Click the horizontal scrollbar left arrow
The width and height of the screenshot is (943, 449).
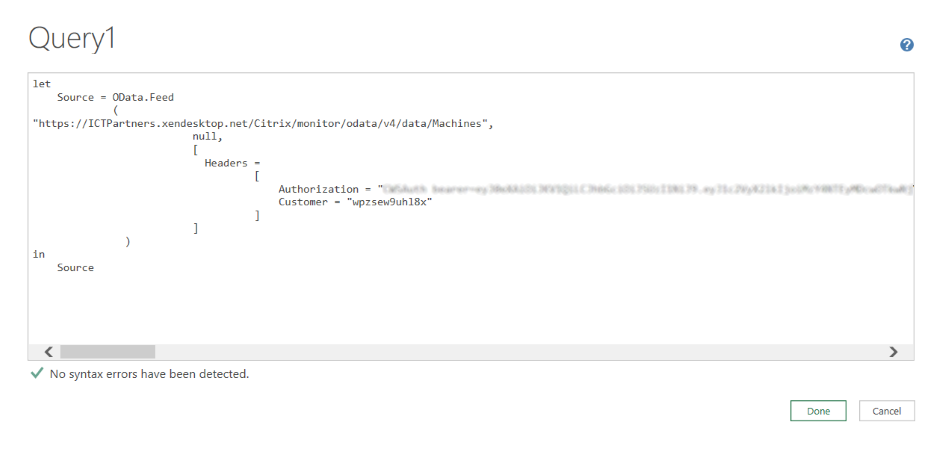[49, 352]
